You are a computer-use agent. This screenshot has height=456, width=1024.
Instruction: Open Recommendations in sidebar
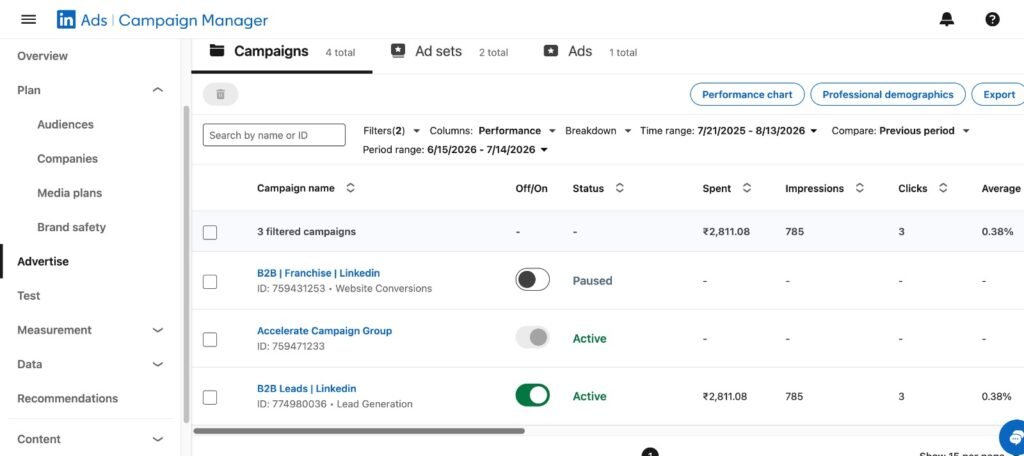tap(67, 399)
